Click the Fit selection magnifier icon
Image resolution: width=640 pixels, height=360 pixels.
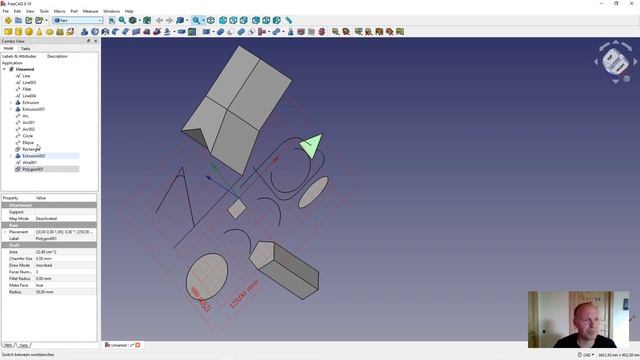122,20
